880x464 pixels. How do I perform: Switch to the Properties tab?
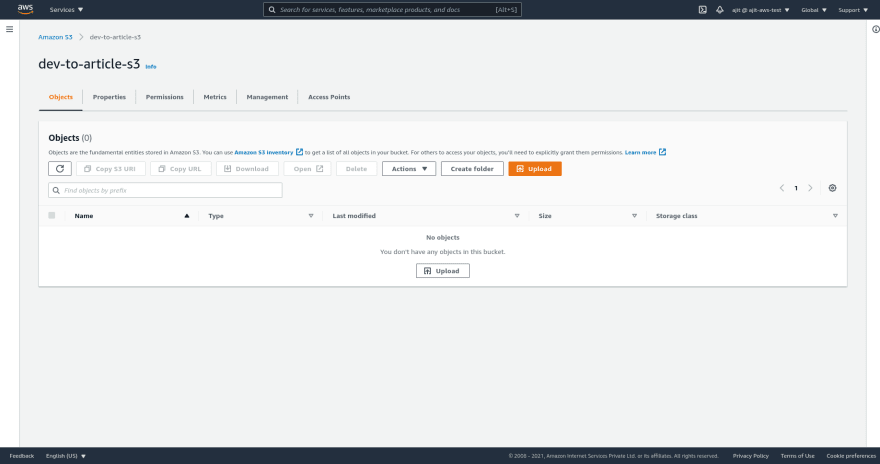pyautogui.click(x=109, y=97)
